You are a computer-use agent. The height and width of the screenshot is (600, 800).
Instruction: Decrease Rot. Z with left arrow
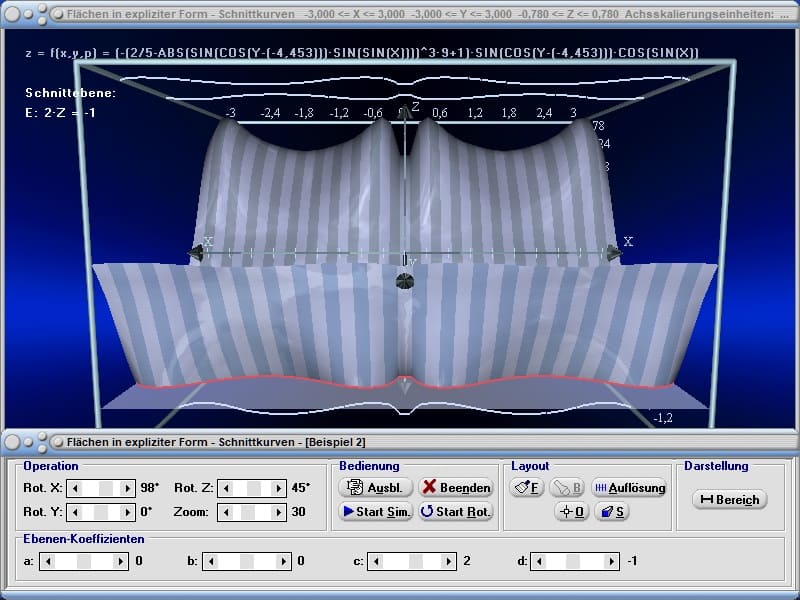(226, 488)
